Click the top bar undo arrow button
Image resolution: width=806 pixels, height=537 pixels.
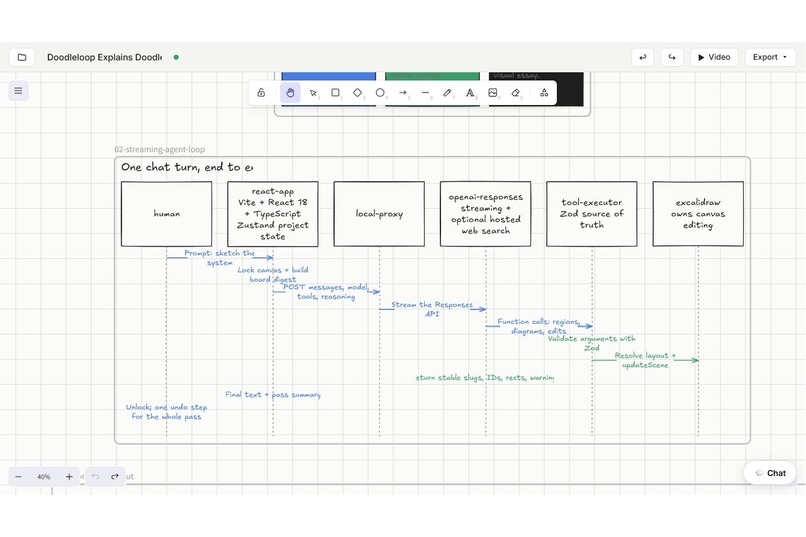643,57
